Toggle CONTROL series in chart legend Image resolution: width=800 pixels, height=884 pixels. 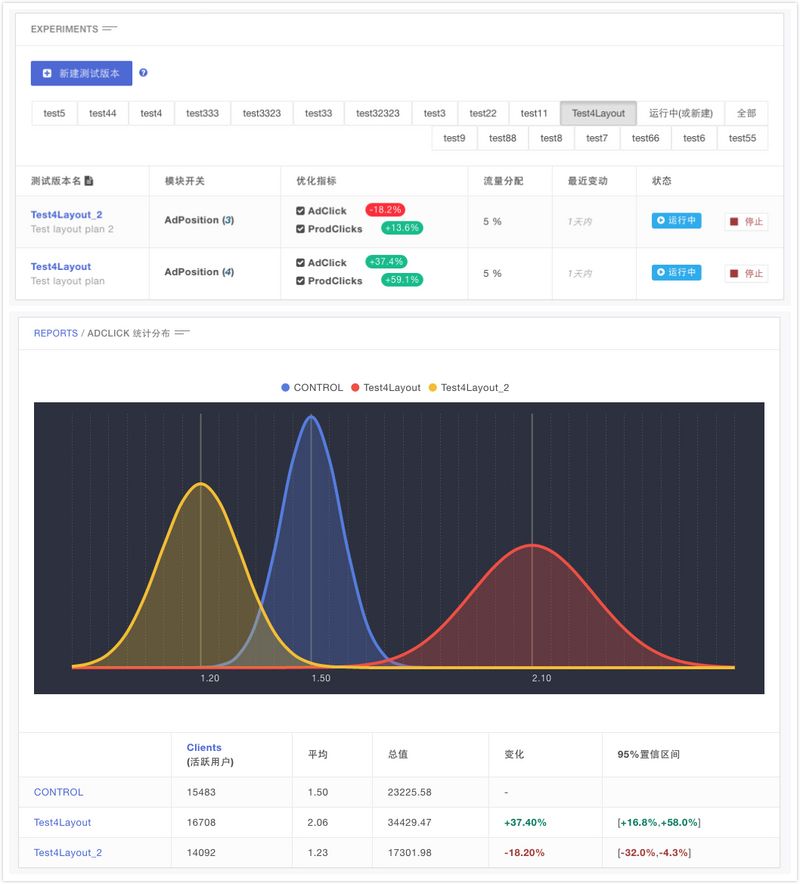(x=312, y=388)
